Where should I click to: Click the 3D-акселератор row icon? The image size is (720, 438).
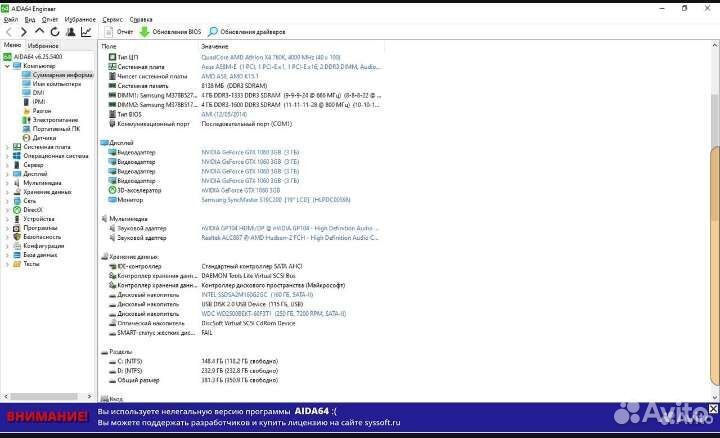point(112,190)
